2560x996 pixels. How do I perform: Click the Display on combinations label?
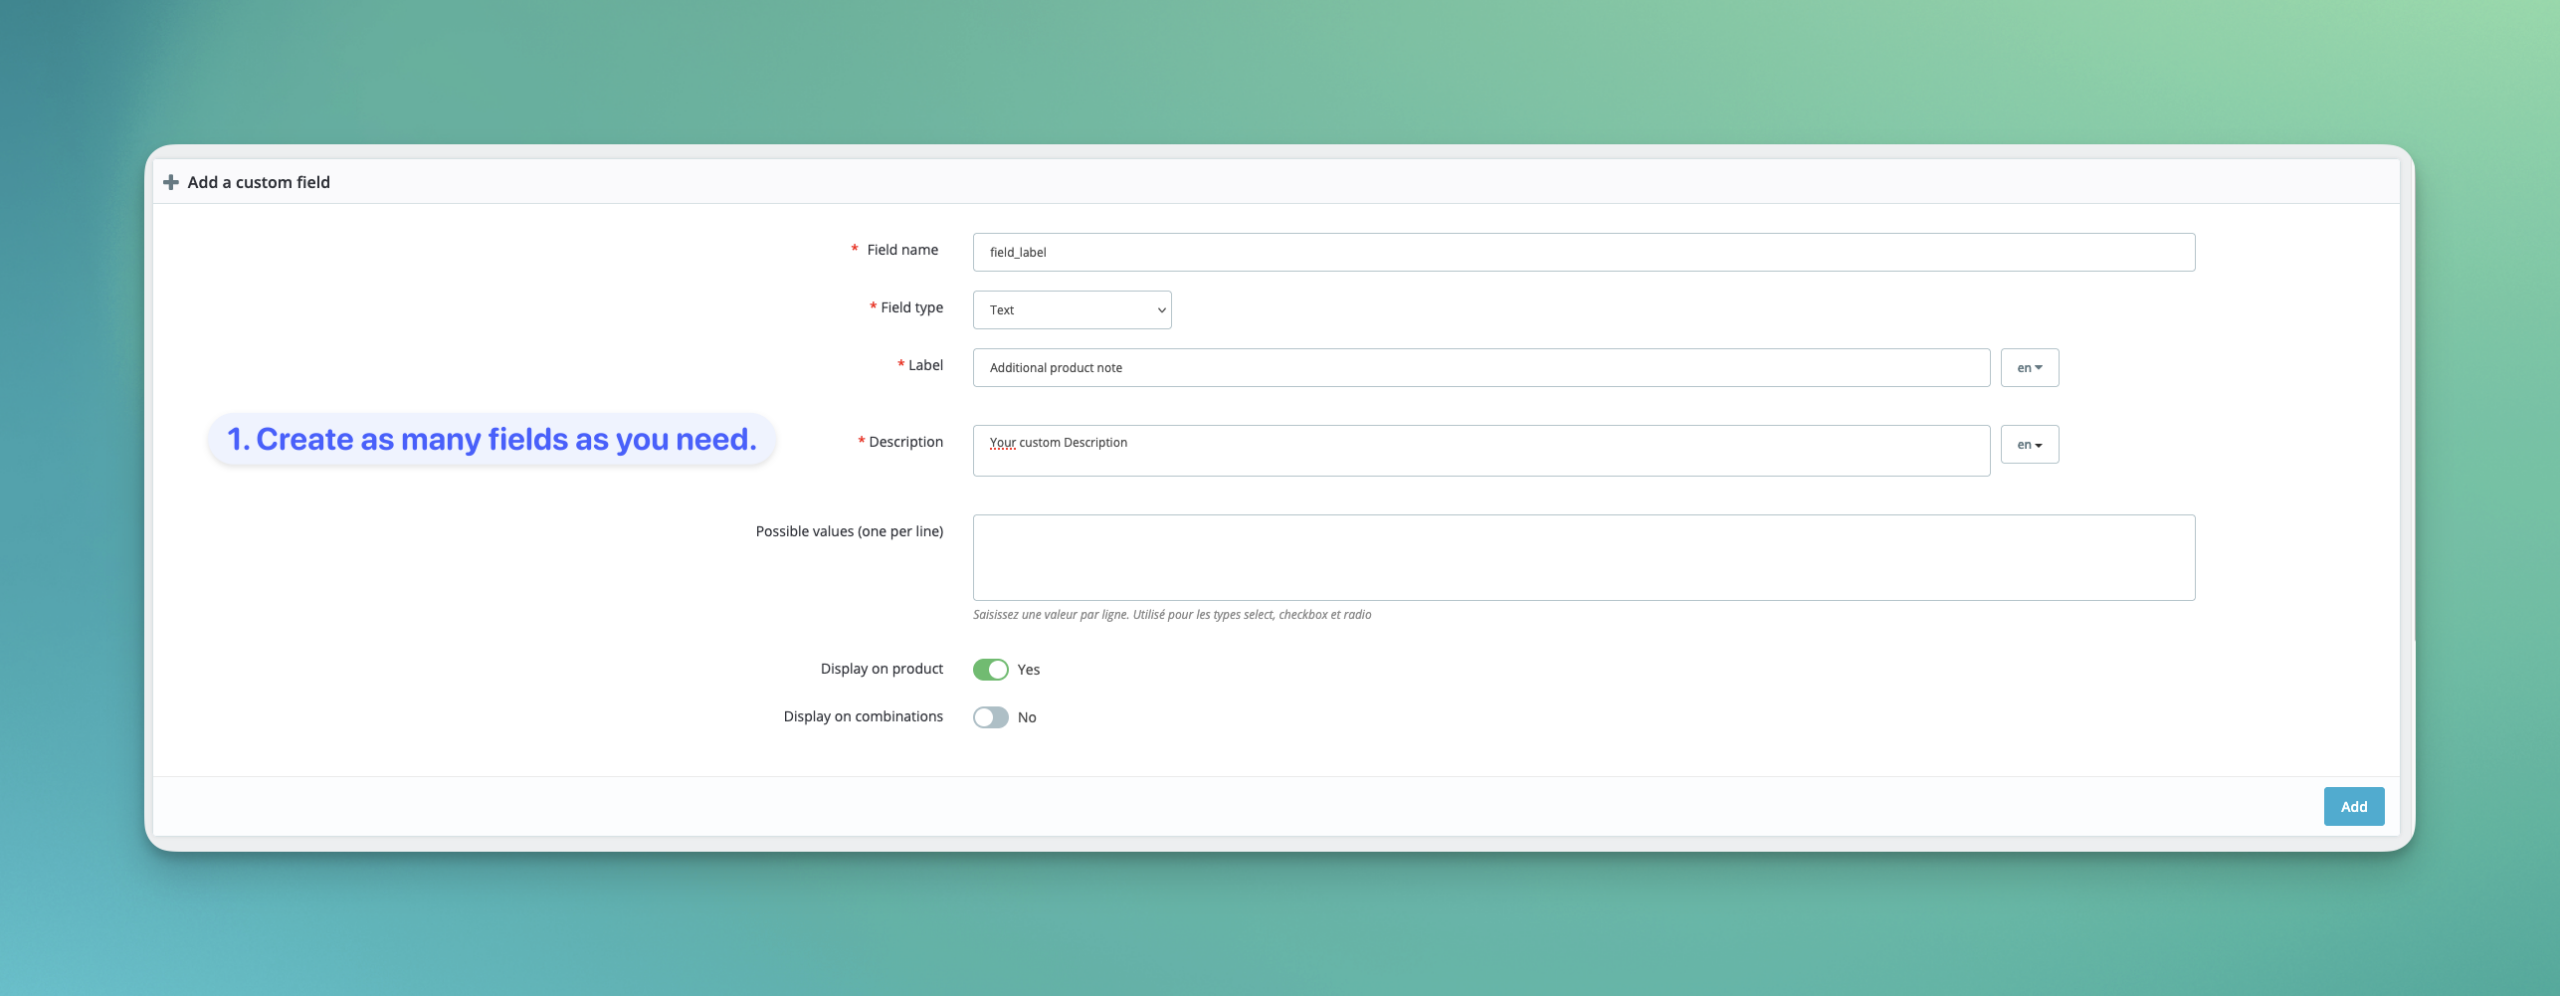click(x=863, y=717)
